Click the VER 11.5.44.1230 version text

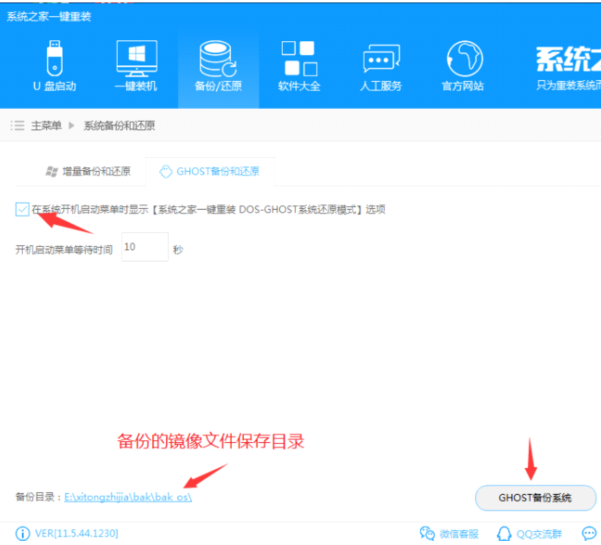pyautogui.click(x=76, y=533)
